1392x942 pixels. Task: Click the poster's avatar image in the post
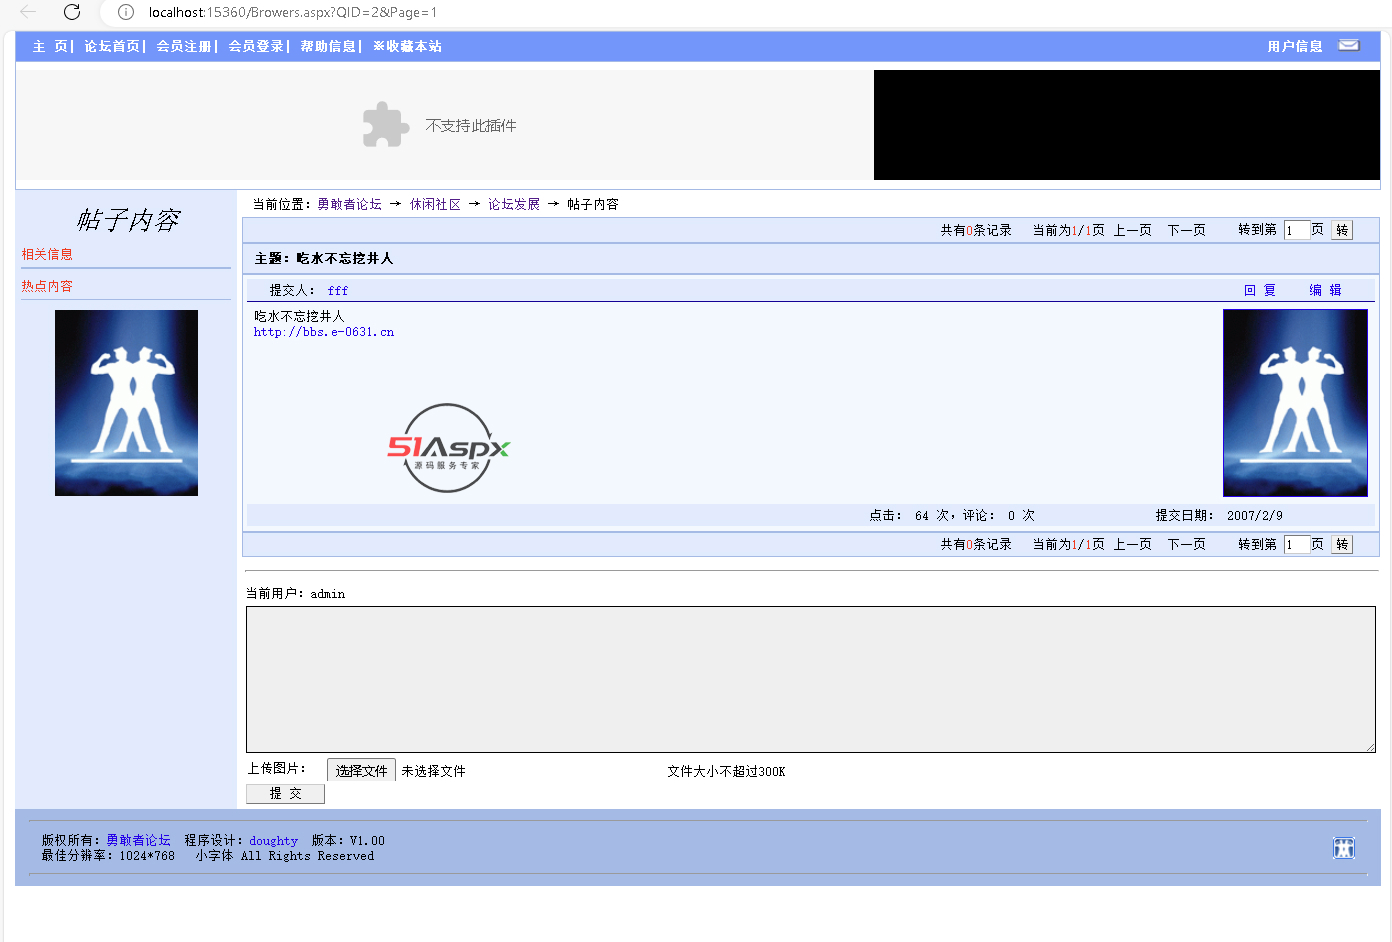click(x=1295, y=403)
